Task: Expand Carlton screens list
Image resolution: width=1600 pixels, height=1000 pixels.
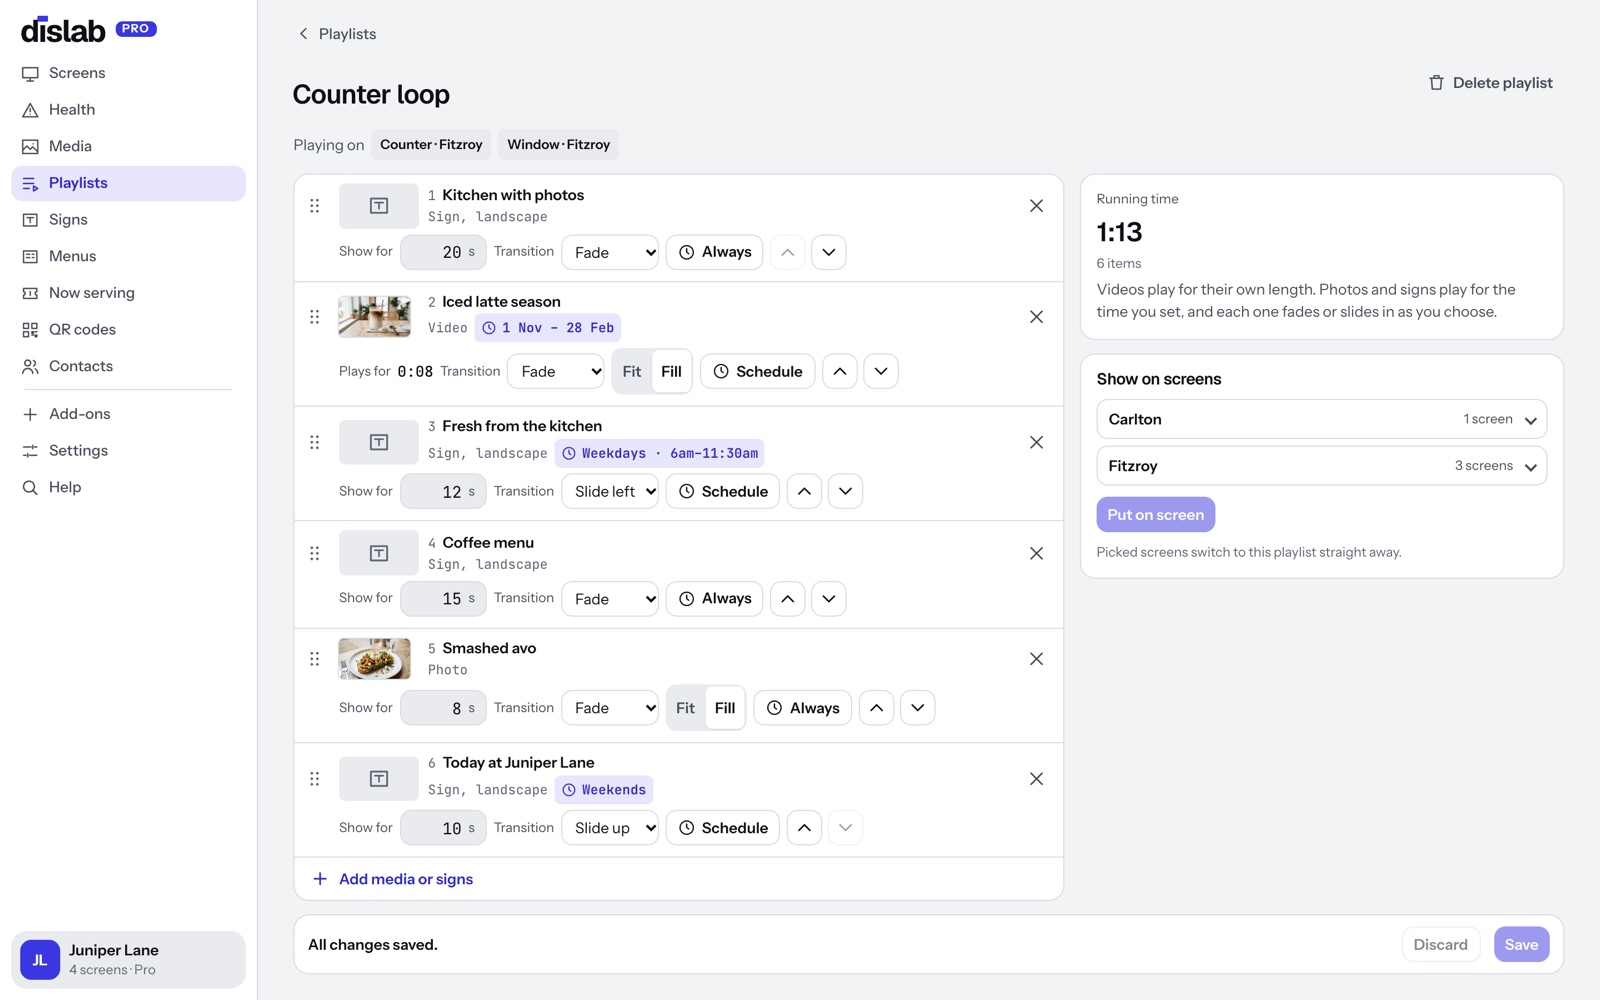Action: 1322,419
